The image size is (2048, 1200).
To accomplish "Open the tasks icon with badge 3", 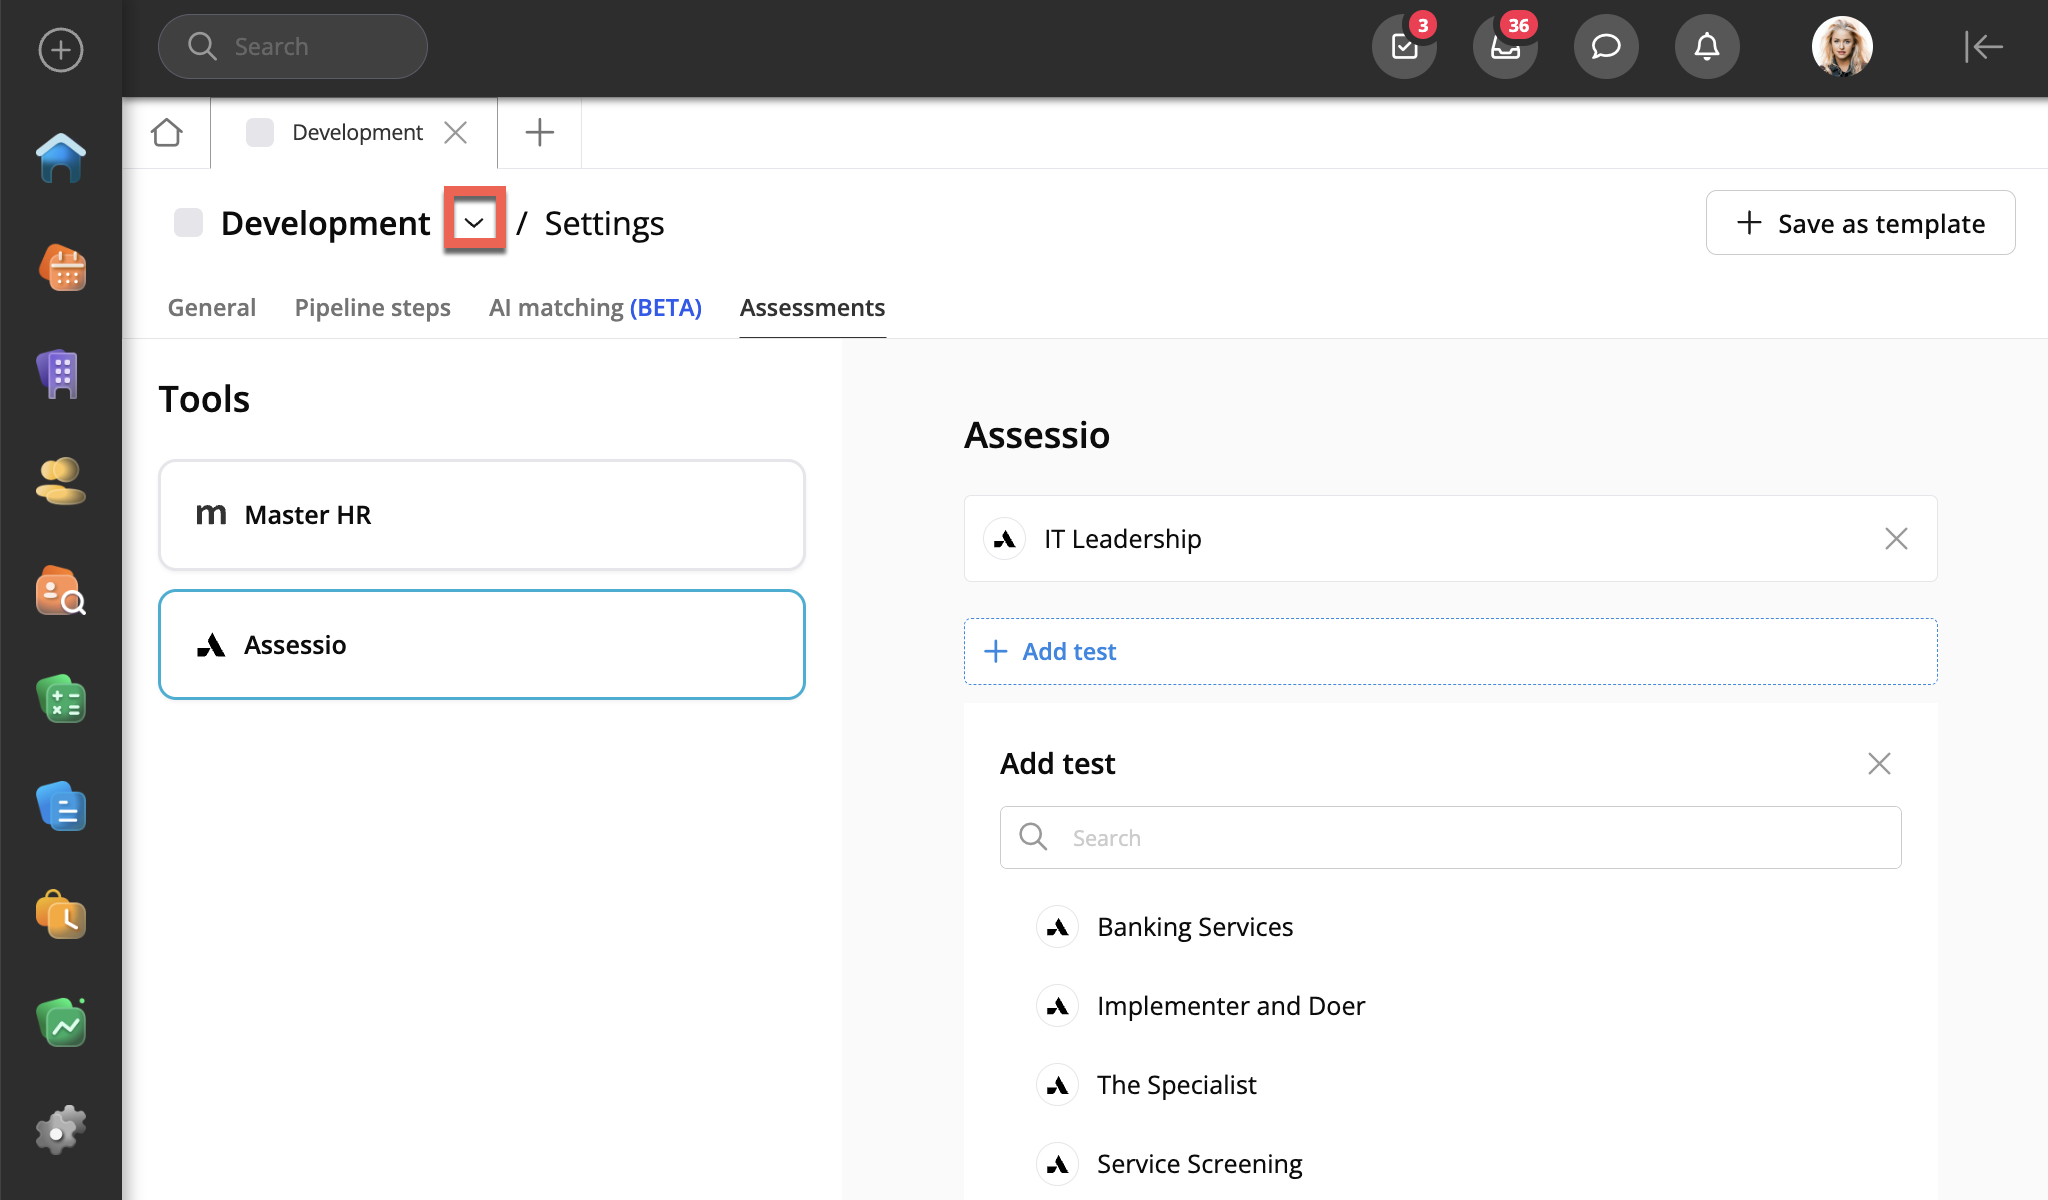I will tap(1404, 47).
